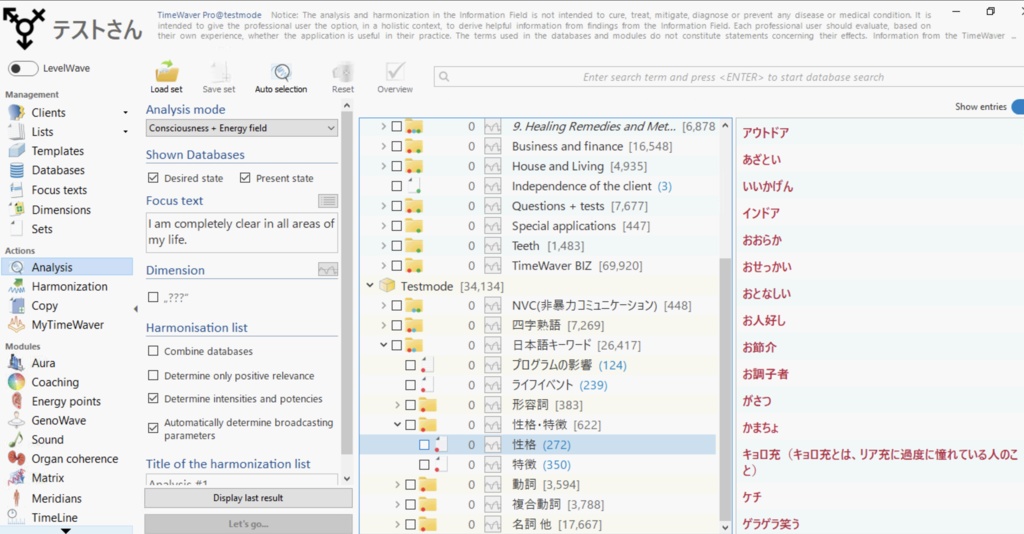The height and width of the screenshot is (534, 1024).
Task: Open MyTimeWaver in the sidebar
Action: click(67, 324)
